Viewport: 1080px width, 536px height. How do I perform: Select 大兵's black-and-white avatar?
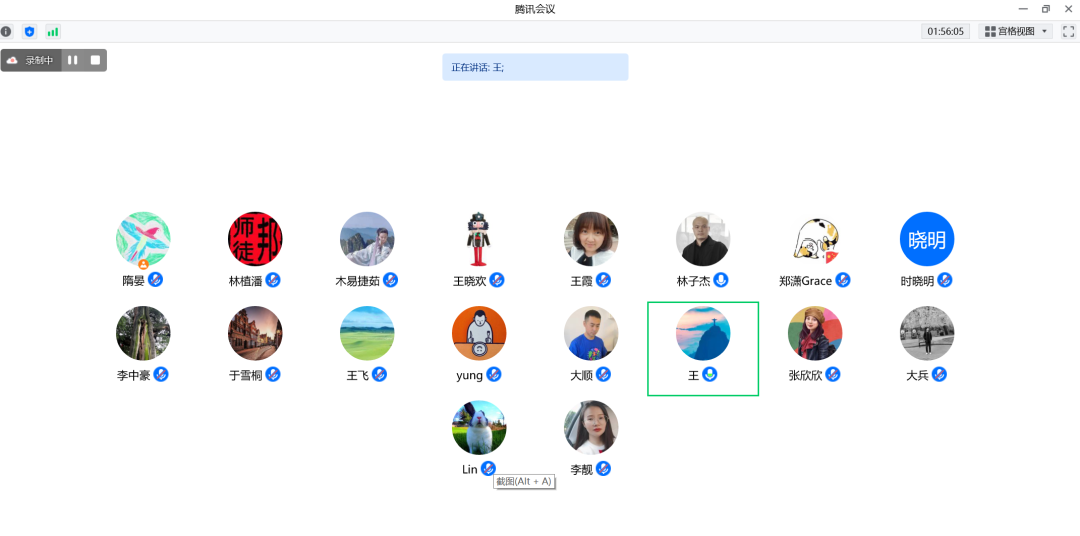click(x=927, y=333)
